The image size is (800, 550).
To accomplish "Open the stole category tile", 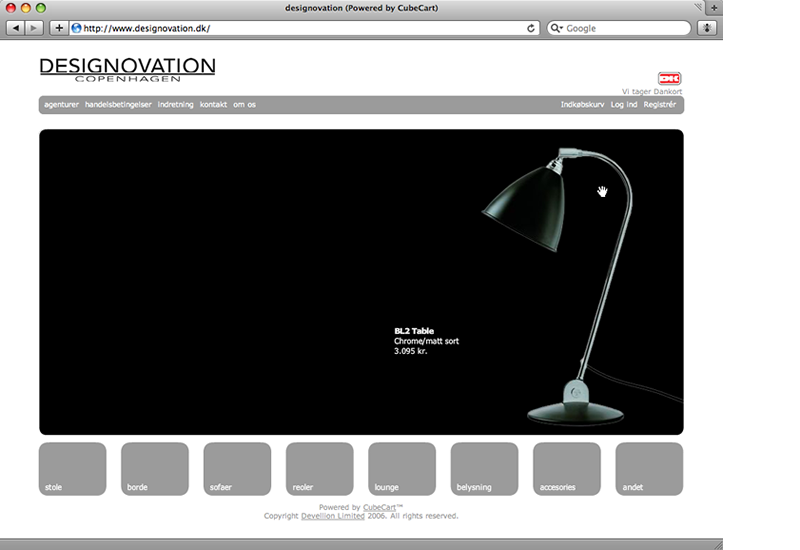I will point(72,469).
